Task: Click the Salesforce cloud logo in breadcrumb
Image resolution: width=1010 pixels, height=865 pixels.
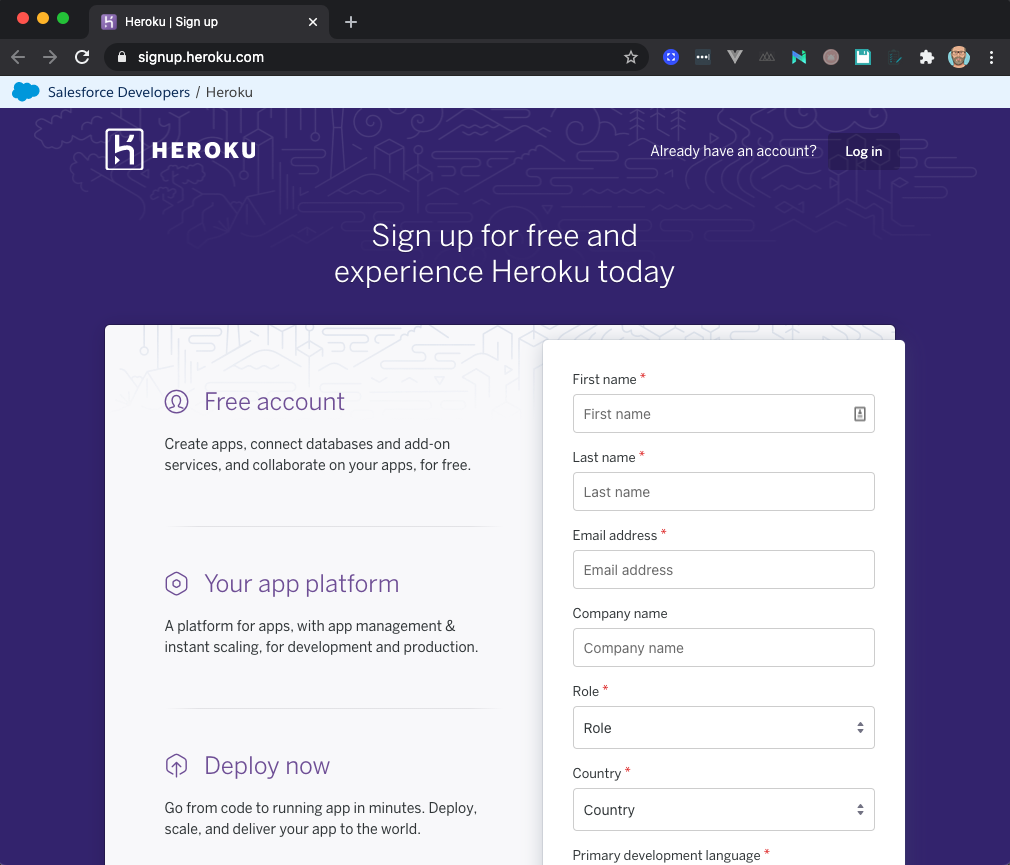Action: tap(25, 91)
